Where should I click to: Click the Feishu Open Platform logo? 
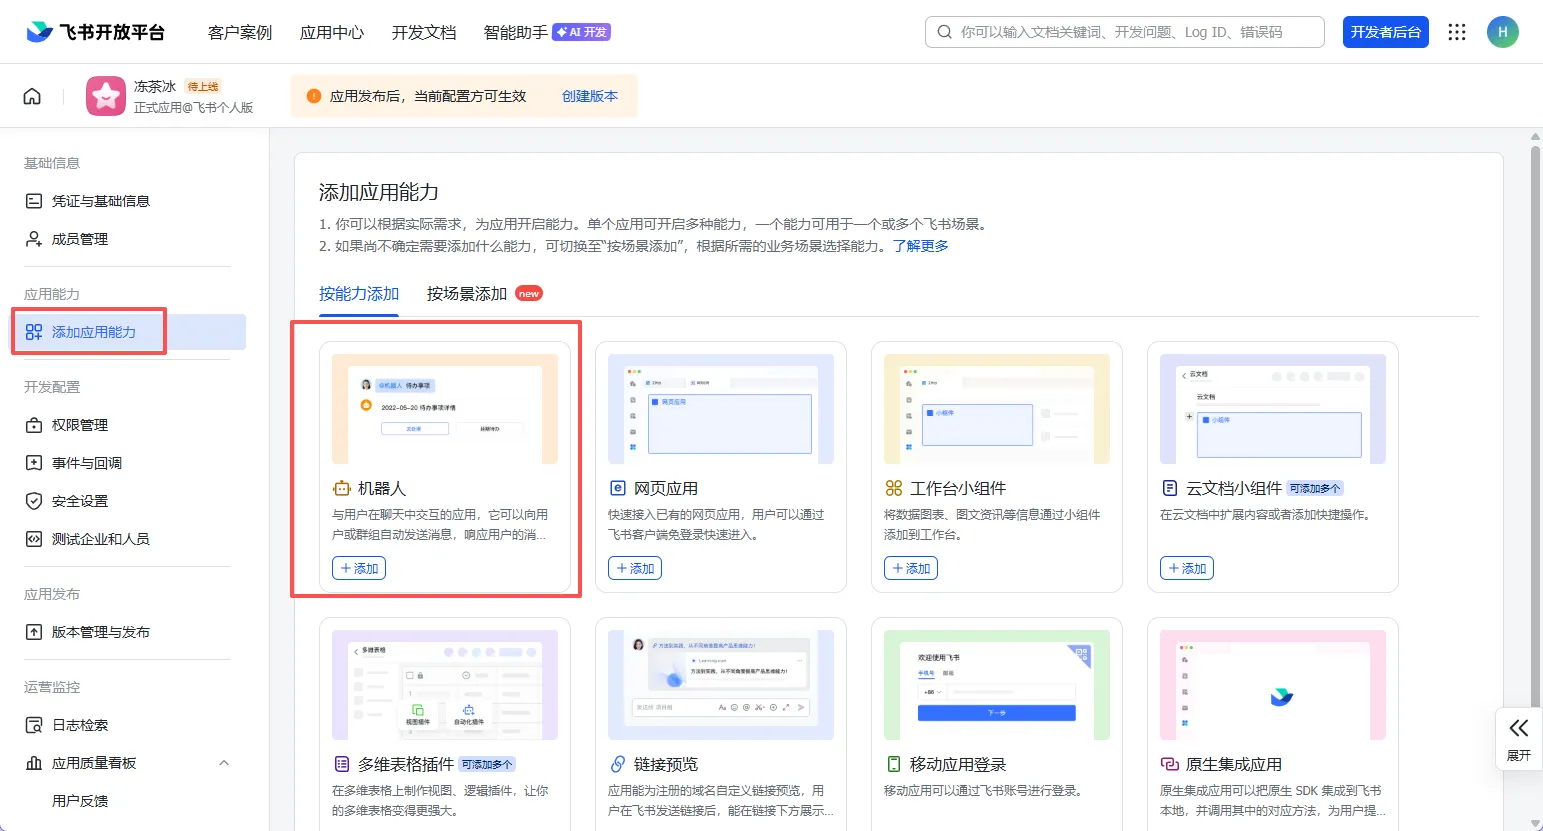click(x=96, y=32)
